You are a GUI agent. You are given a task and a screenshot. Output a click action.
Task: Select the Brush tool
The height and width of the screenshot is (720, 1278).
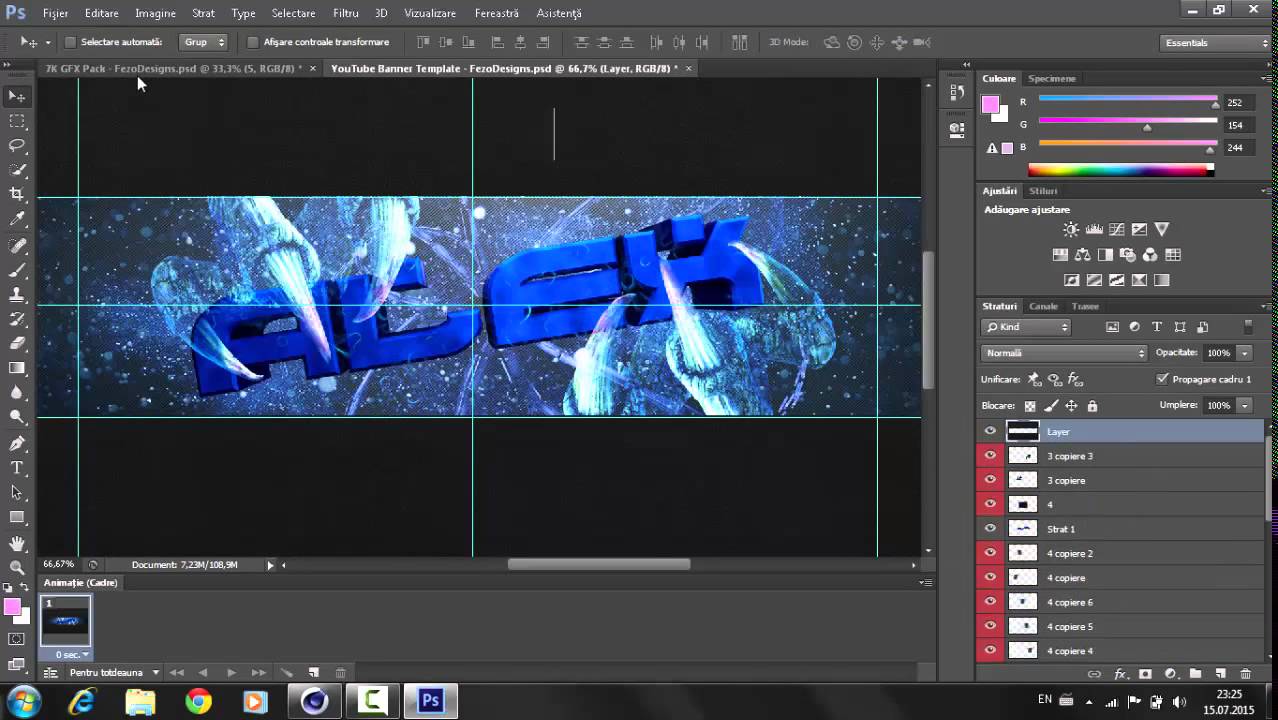click(x=17, y=270)
